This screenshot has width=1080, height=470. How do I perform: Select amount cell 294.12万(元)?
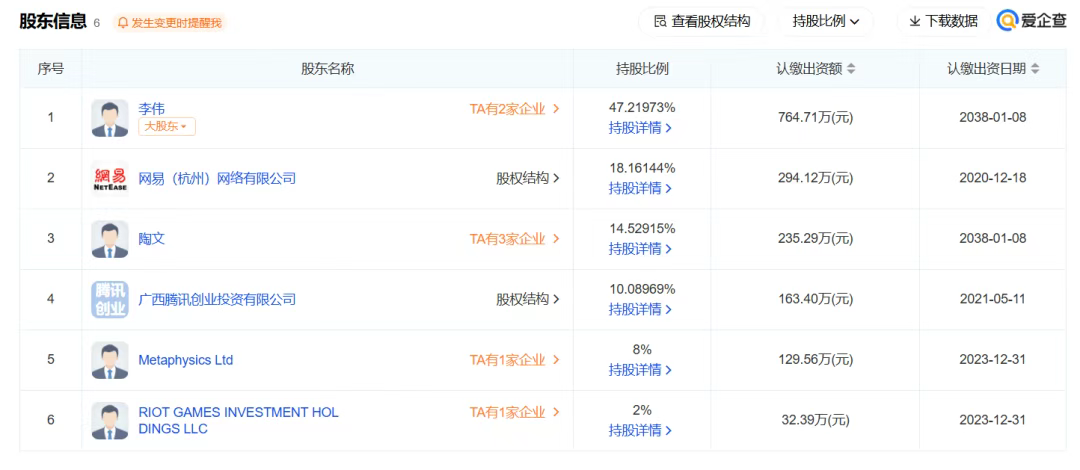816,178
